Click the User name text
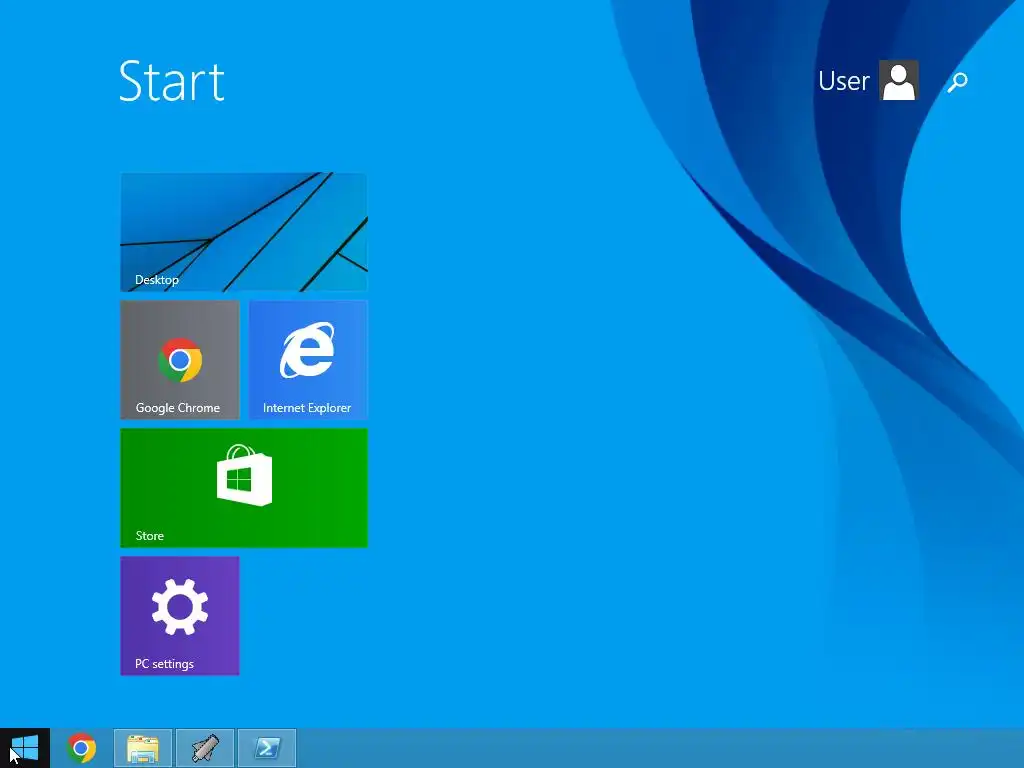1024x768 pixels. click(844, 81)
